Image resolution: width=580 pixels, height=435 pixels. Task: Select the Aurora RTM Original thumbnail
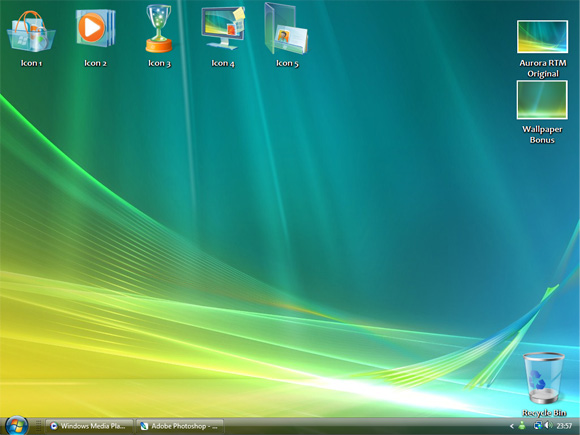[x=542, y=37]
